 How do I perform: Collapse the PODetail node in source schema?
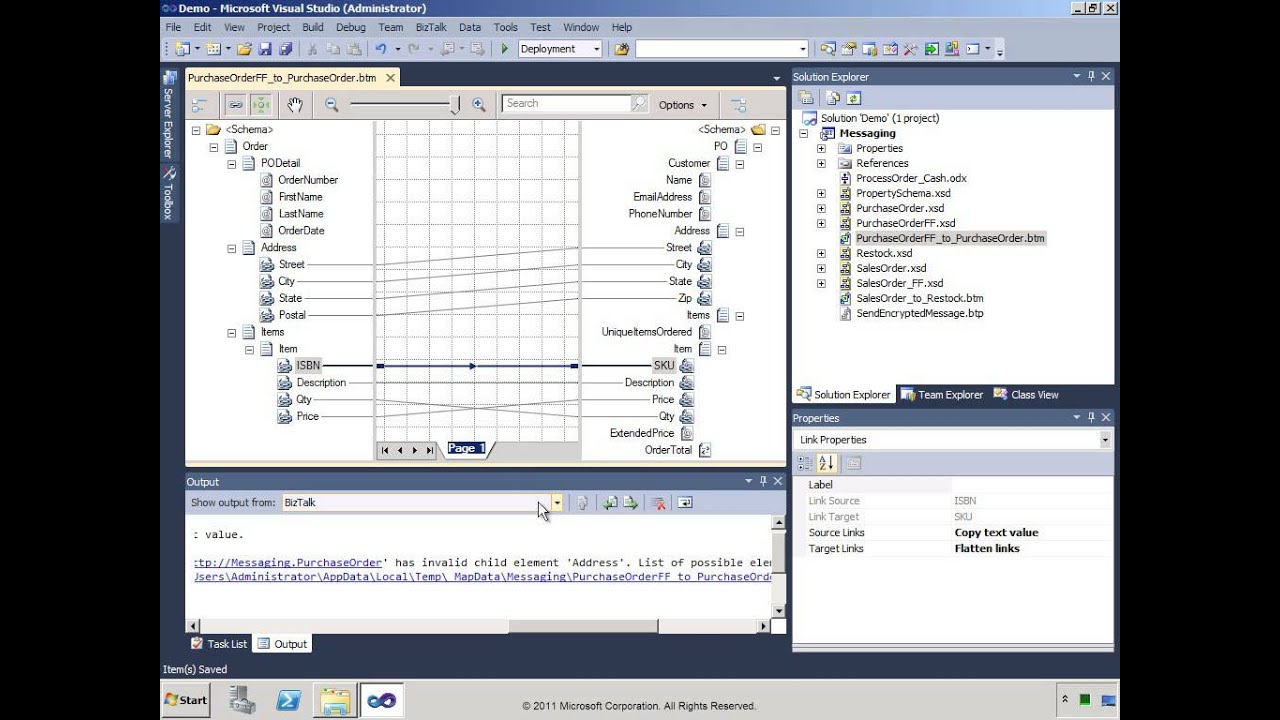pyautogui.click(x=232, y=163)
